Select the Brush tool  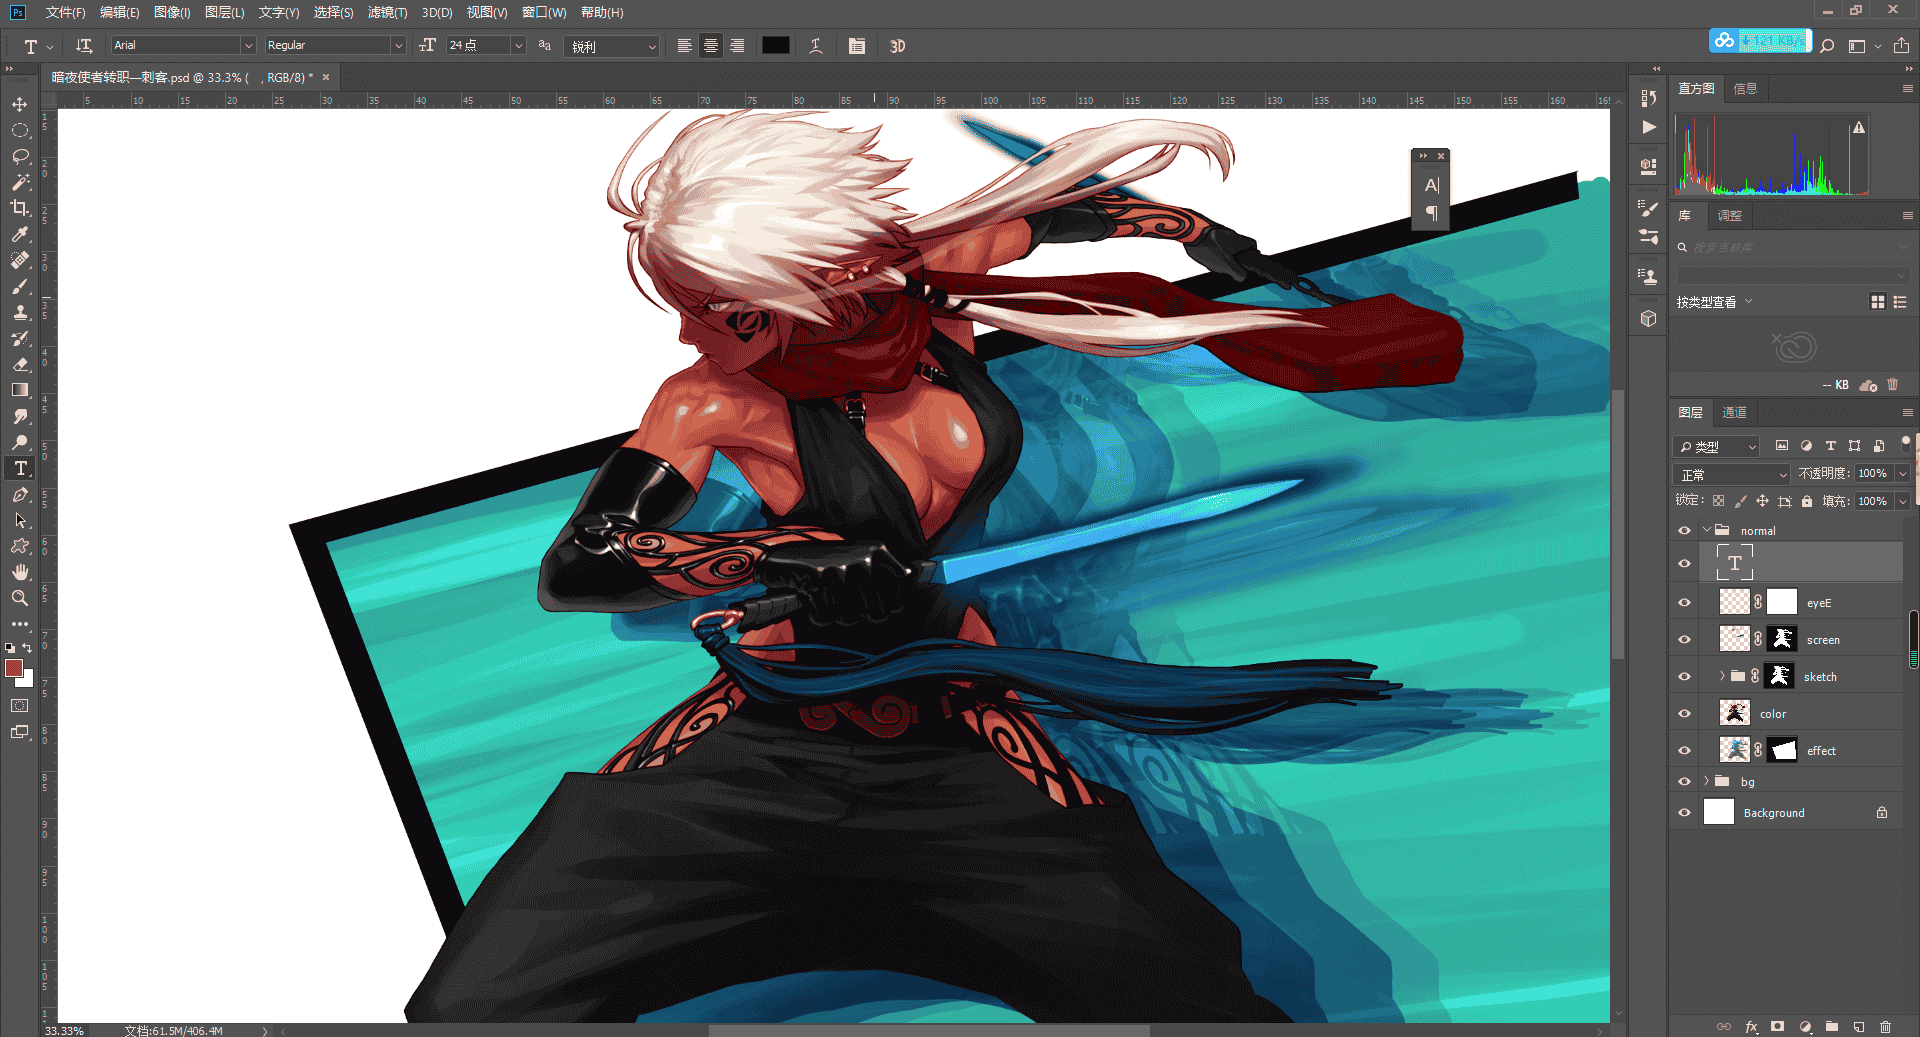point(20,286)
